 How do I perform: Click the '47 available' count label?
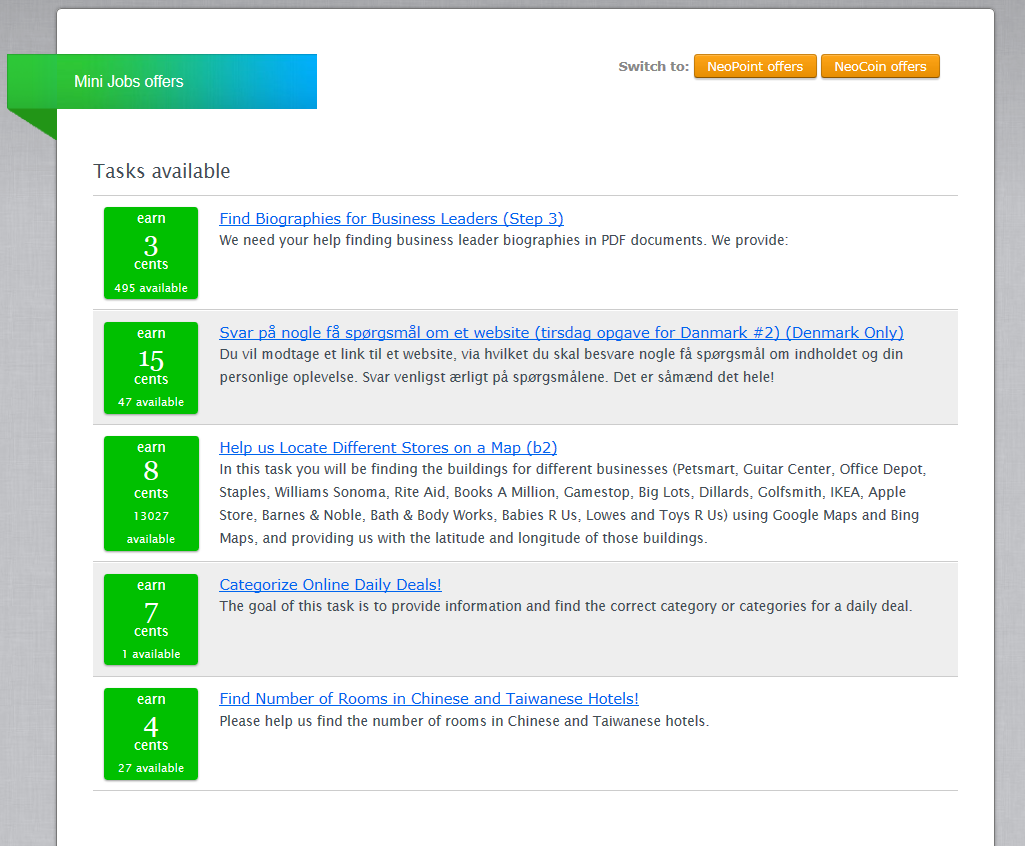click(151, 402)
